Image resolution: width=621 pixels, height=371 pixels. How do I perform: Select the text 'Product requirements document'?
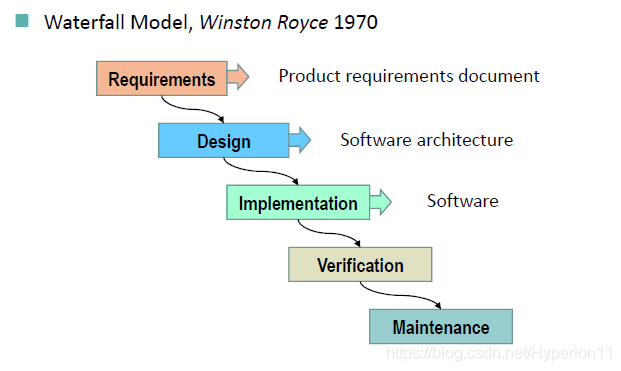[409, 76]
